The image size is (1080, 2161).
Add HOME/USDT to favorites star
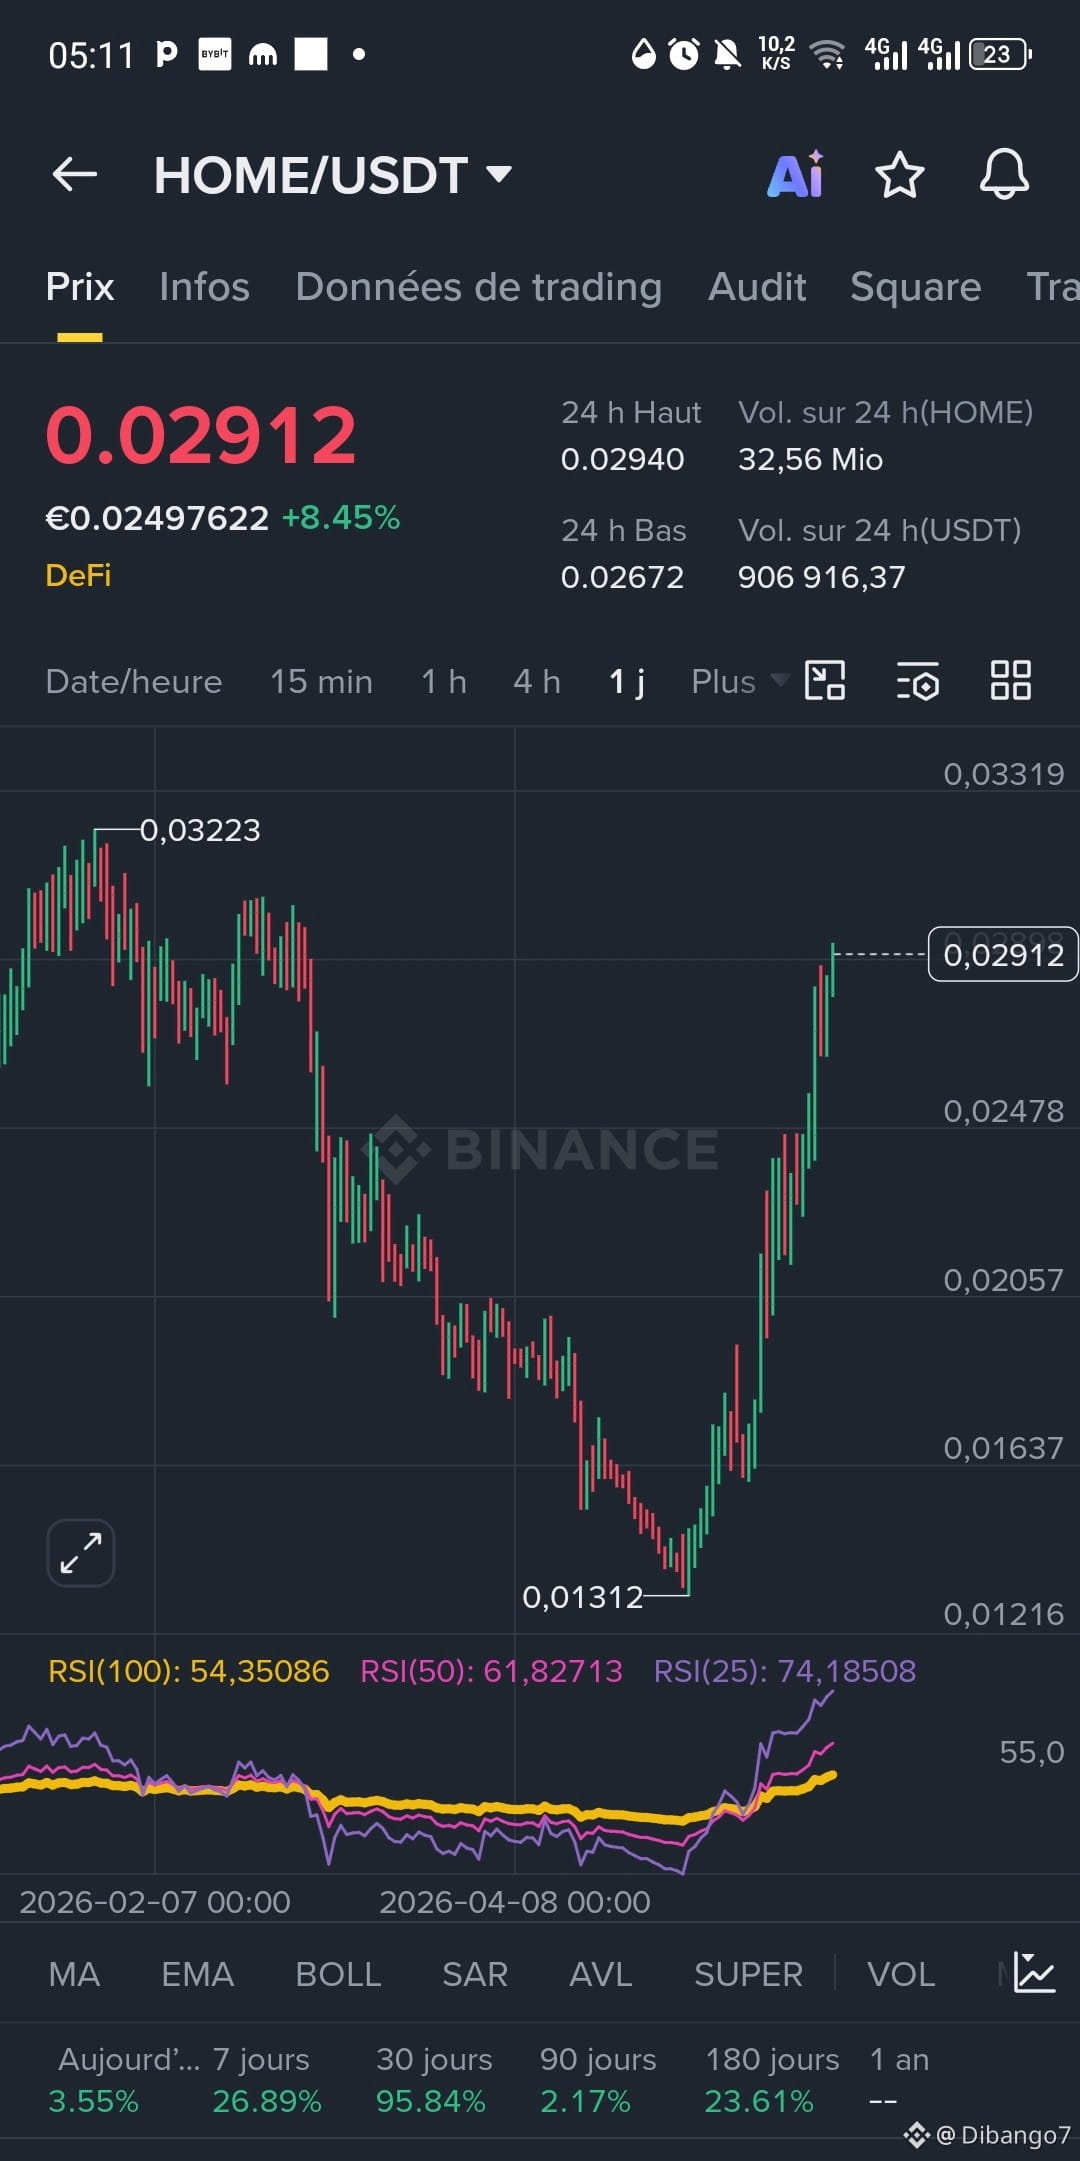click(899, 174)
